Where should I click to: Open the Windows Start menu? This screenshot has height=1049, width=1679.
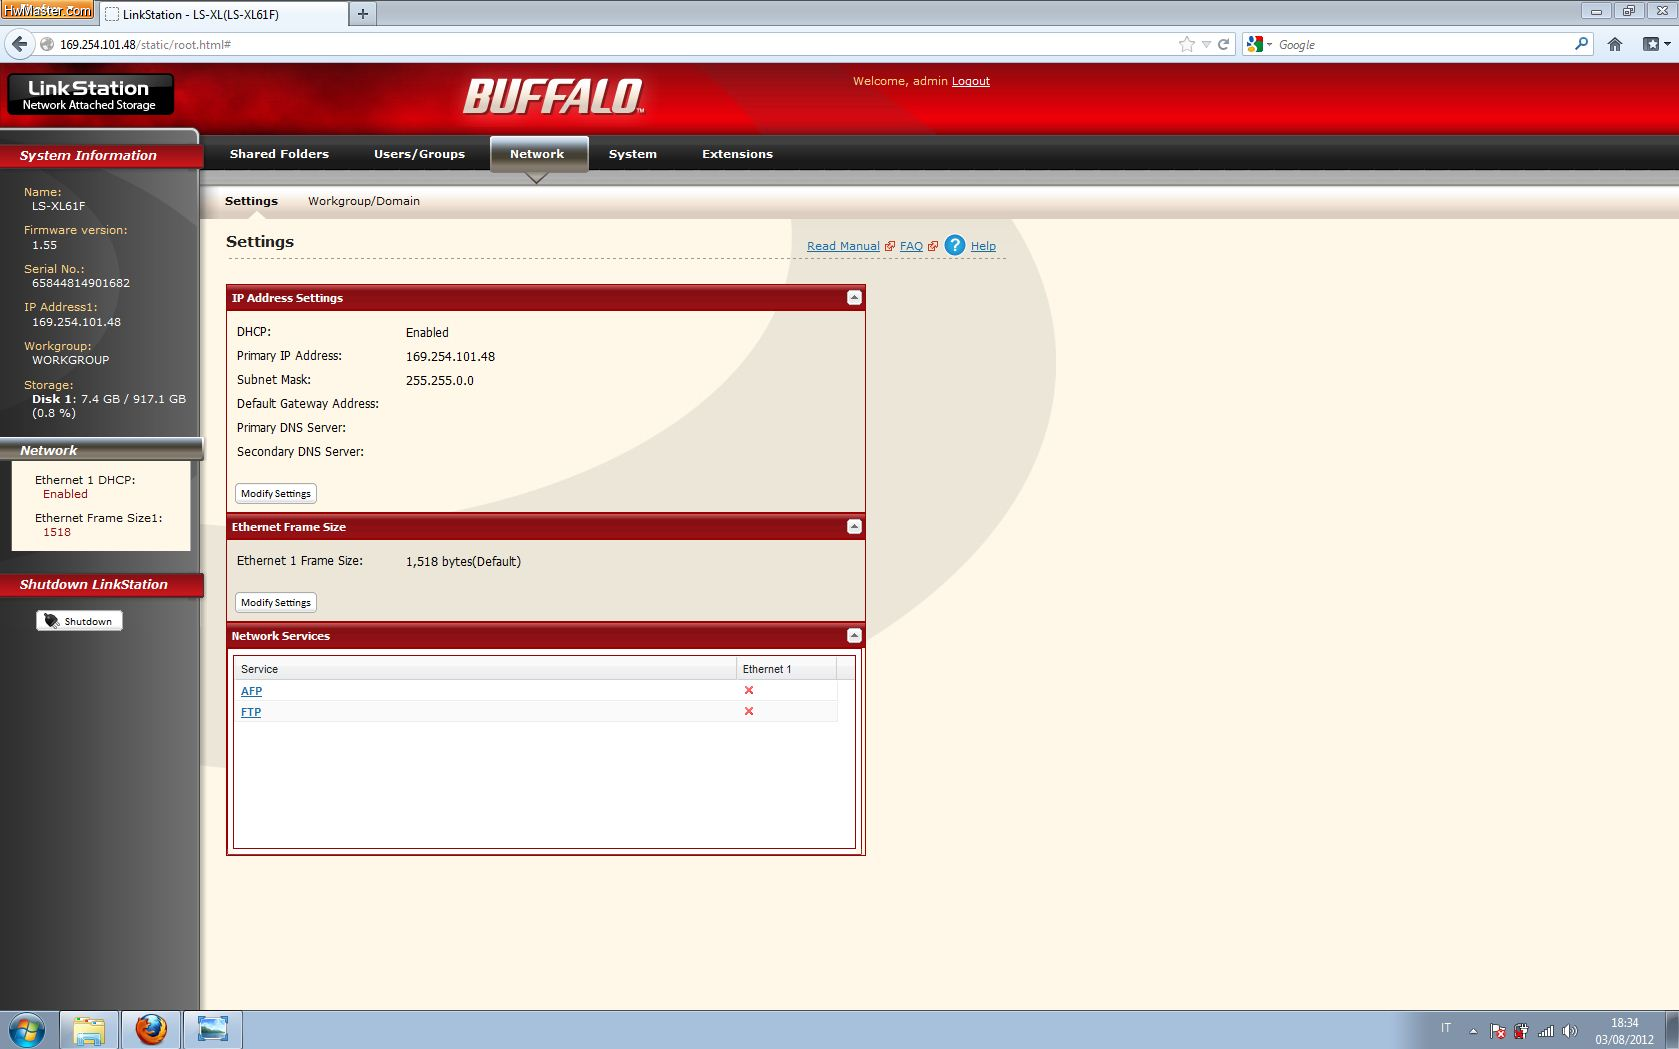point(27,1029)
